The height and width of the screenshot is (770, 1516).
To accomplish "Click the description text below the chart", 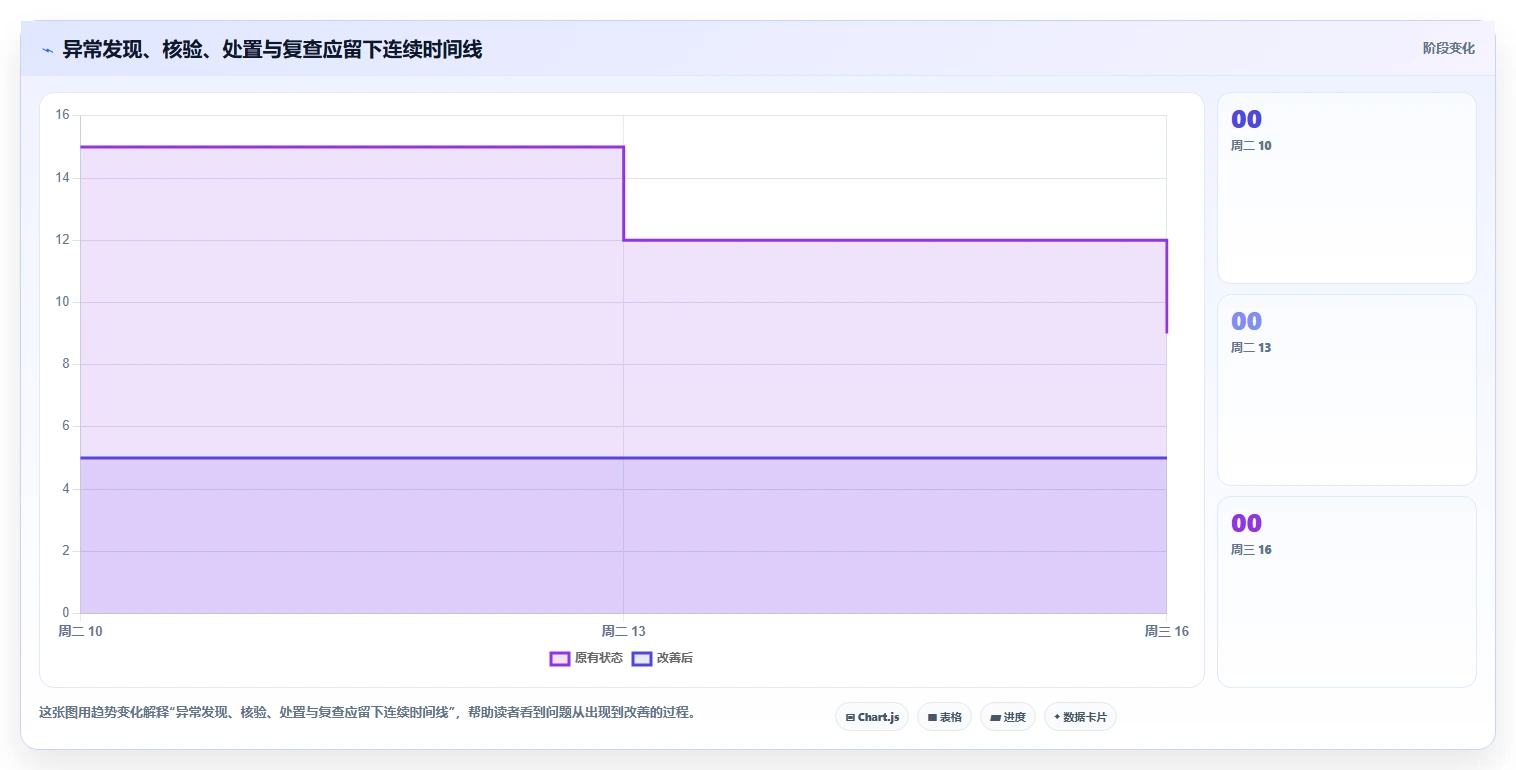I will coord(367,713).
